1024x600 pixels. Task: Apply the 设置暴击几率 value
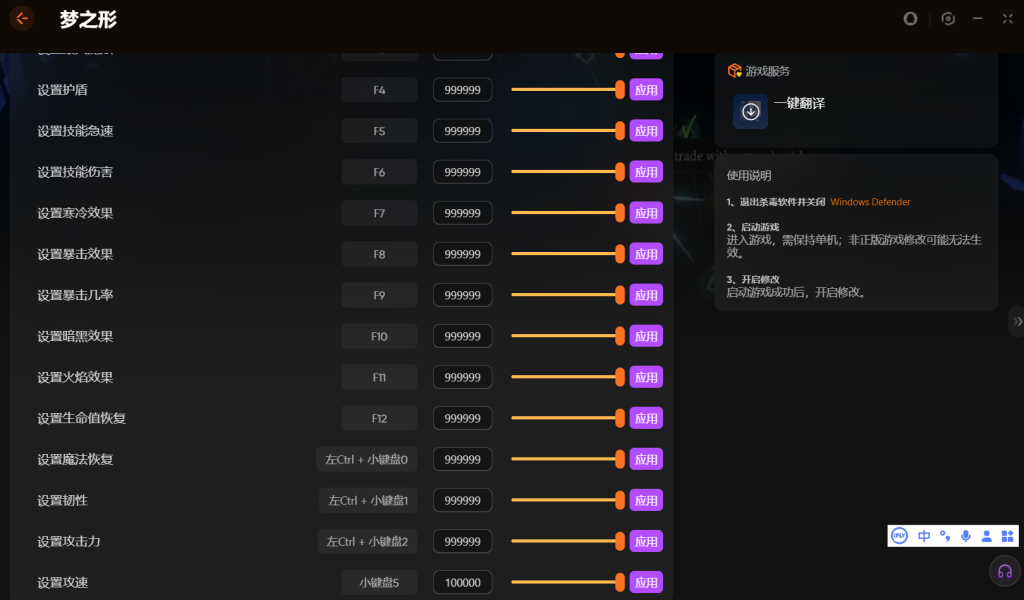coord(646,295)
